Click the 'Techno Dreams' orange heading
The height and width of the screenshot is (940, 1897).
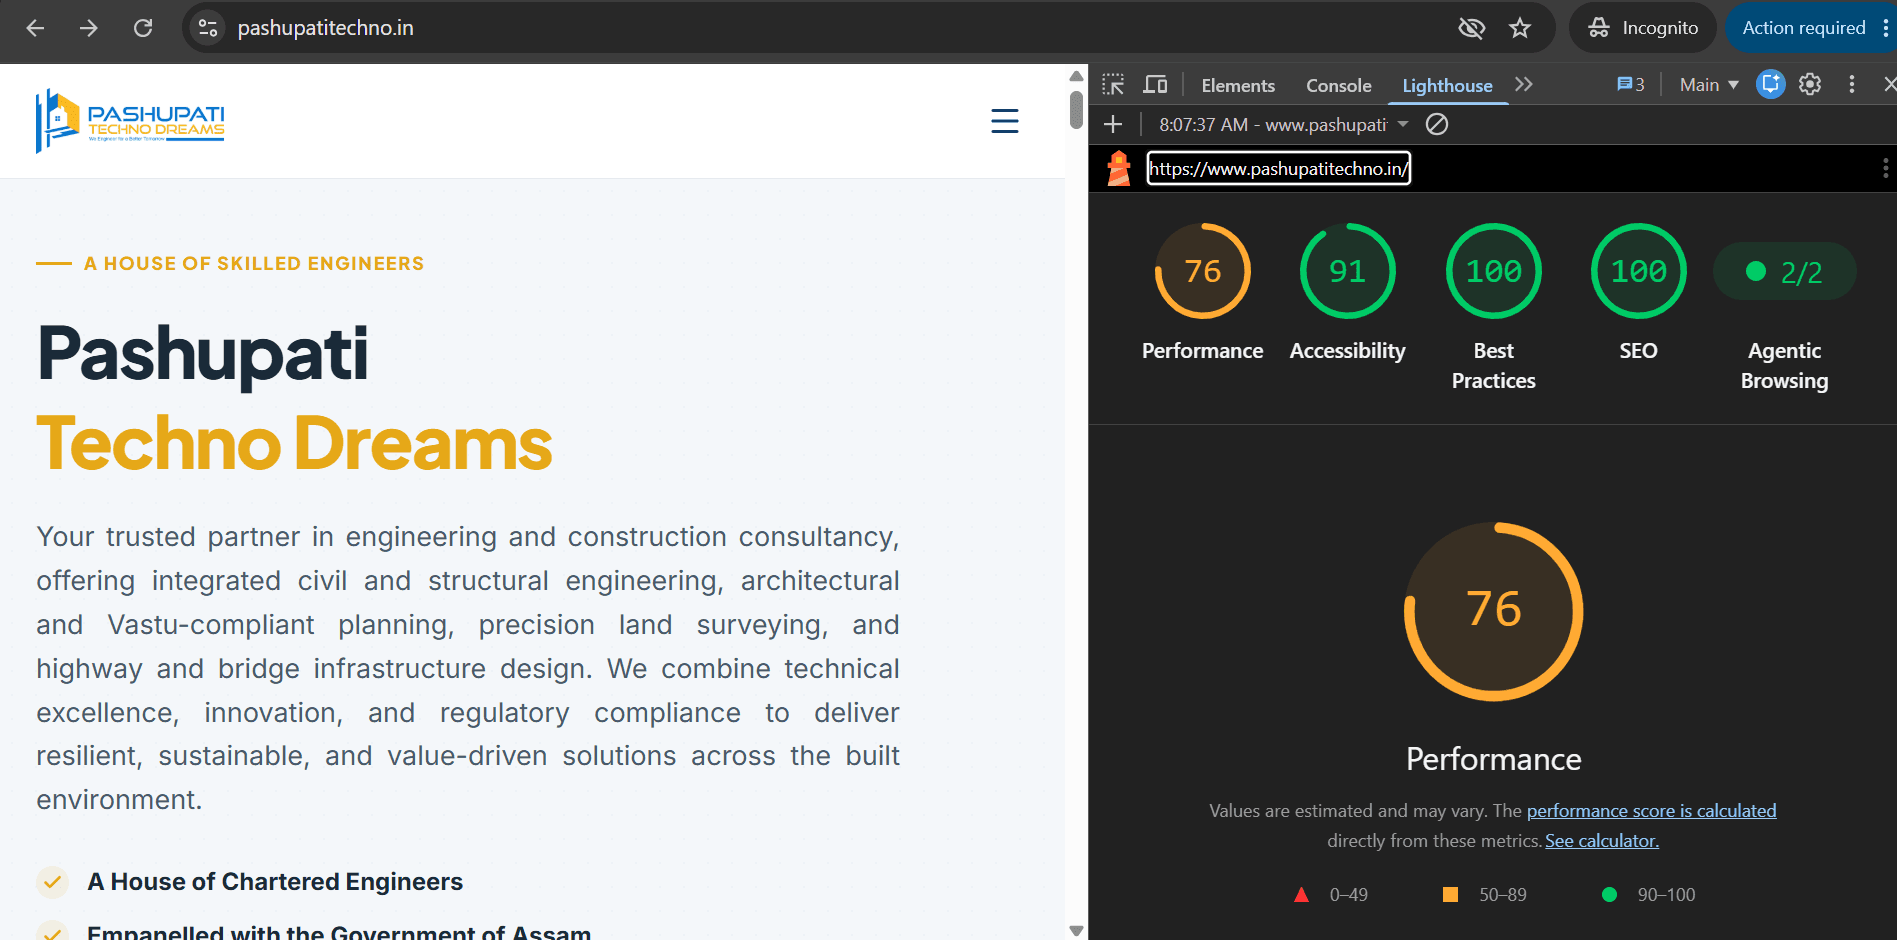294,444
